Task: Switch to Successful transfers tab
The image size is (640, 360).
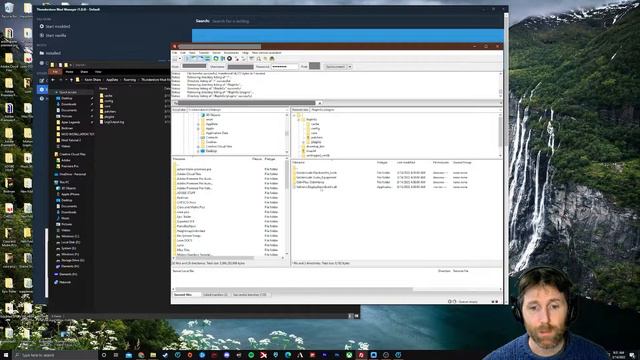Action: point(249,295)
